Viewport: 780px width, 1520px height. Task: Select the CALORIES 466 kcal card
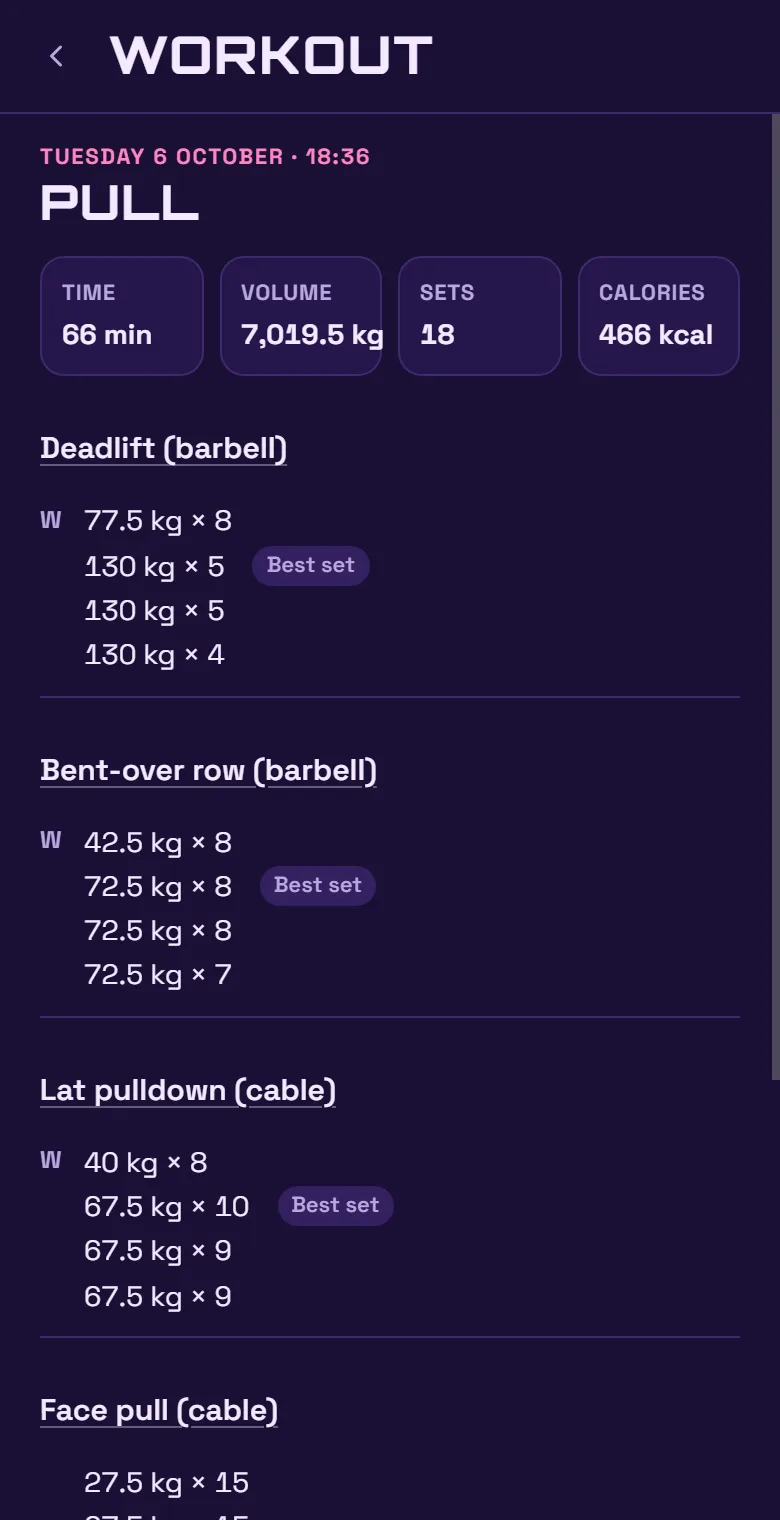659,316
